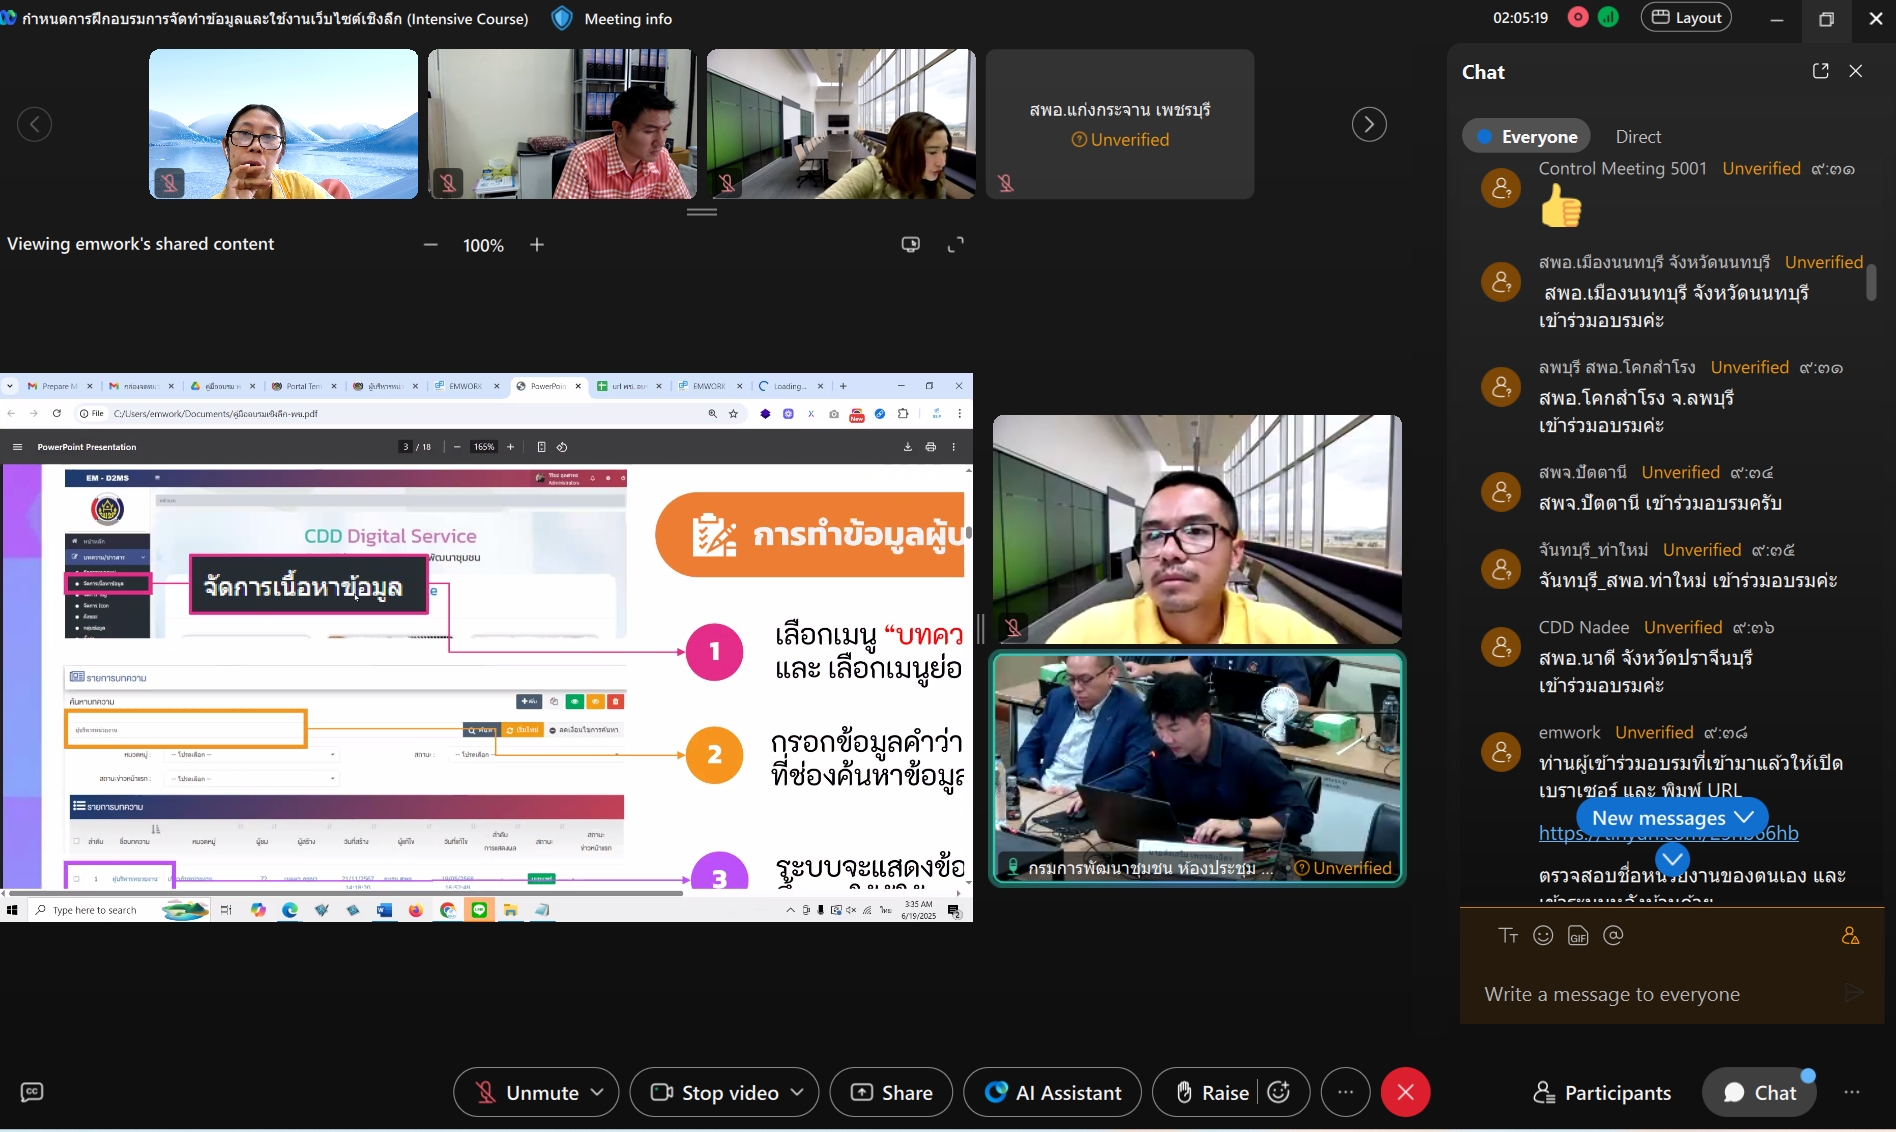Click the 165% zoom box in shared PDF

pyautogui.click(x=484, y=447)
